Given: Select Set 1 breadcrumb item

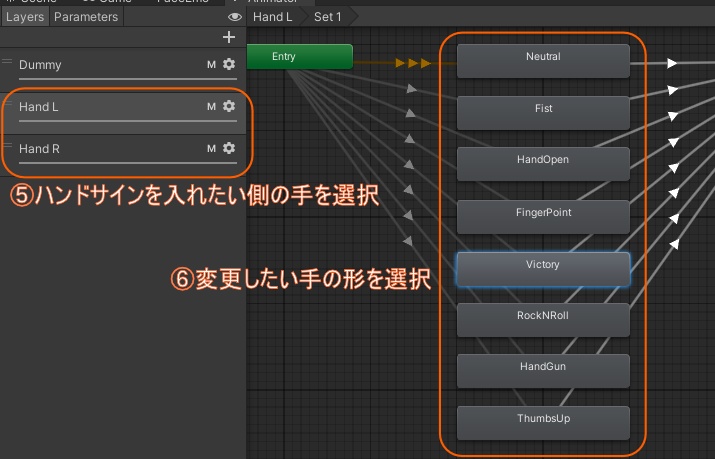Looking at the screenshot, I should [327, 17].
